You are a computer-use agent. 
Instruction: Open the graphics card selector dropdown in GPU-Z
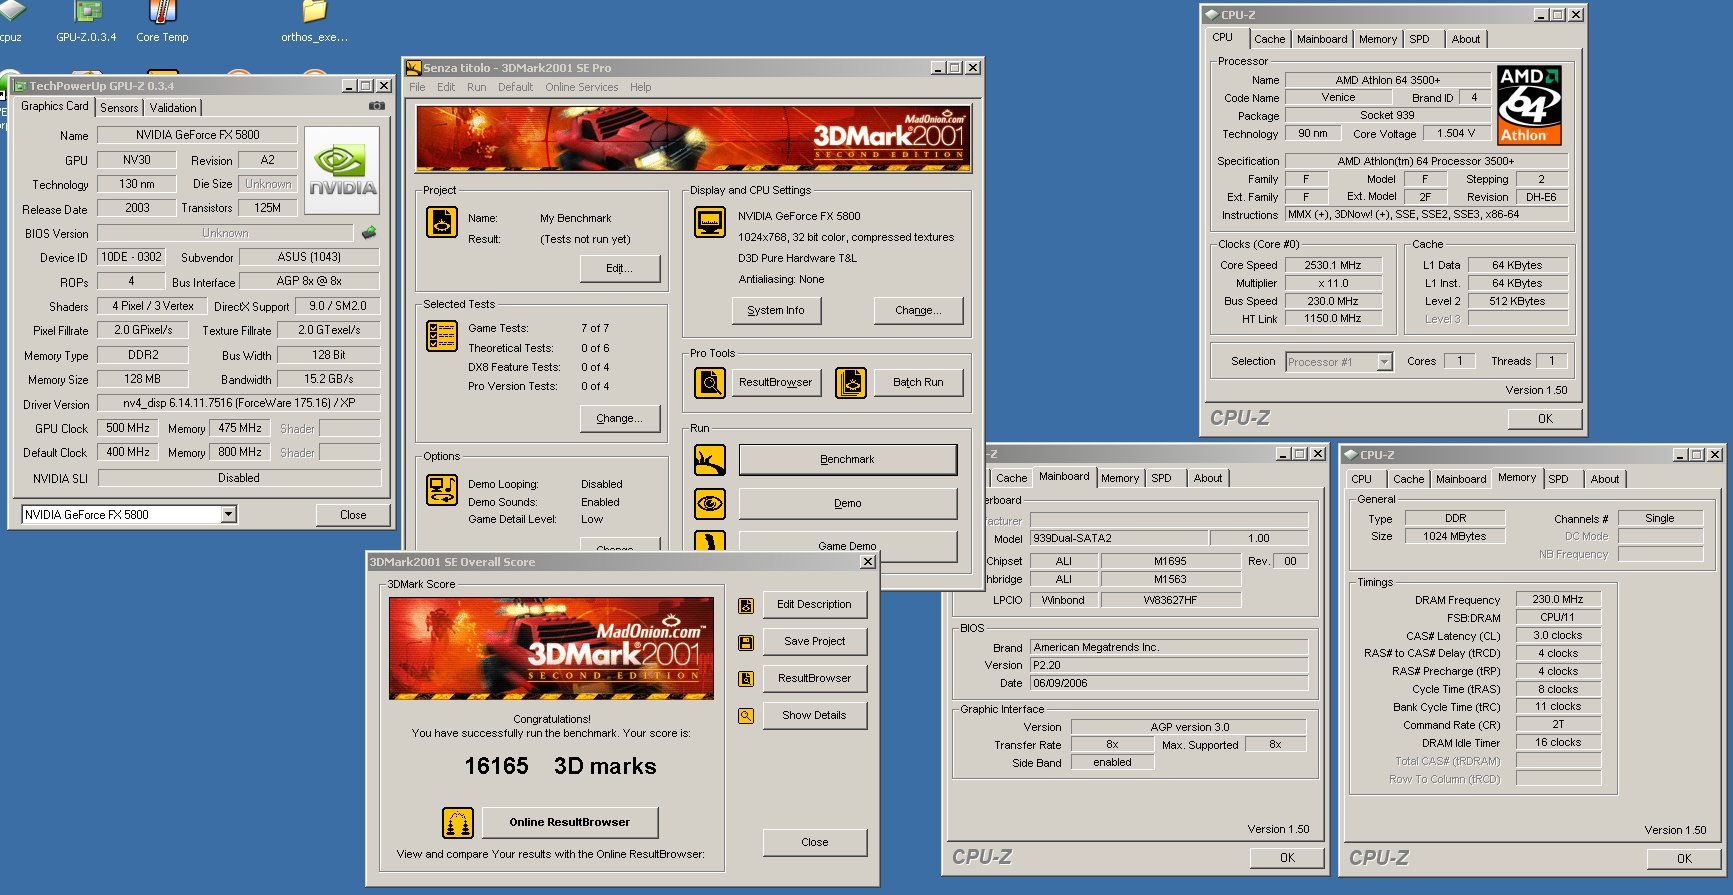click(x=229, y=514)
